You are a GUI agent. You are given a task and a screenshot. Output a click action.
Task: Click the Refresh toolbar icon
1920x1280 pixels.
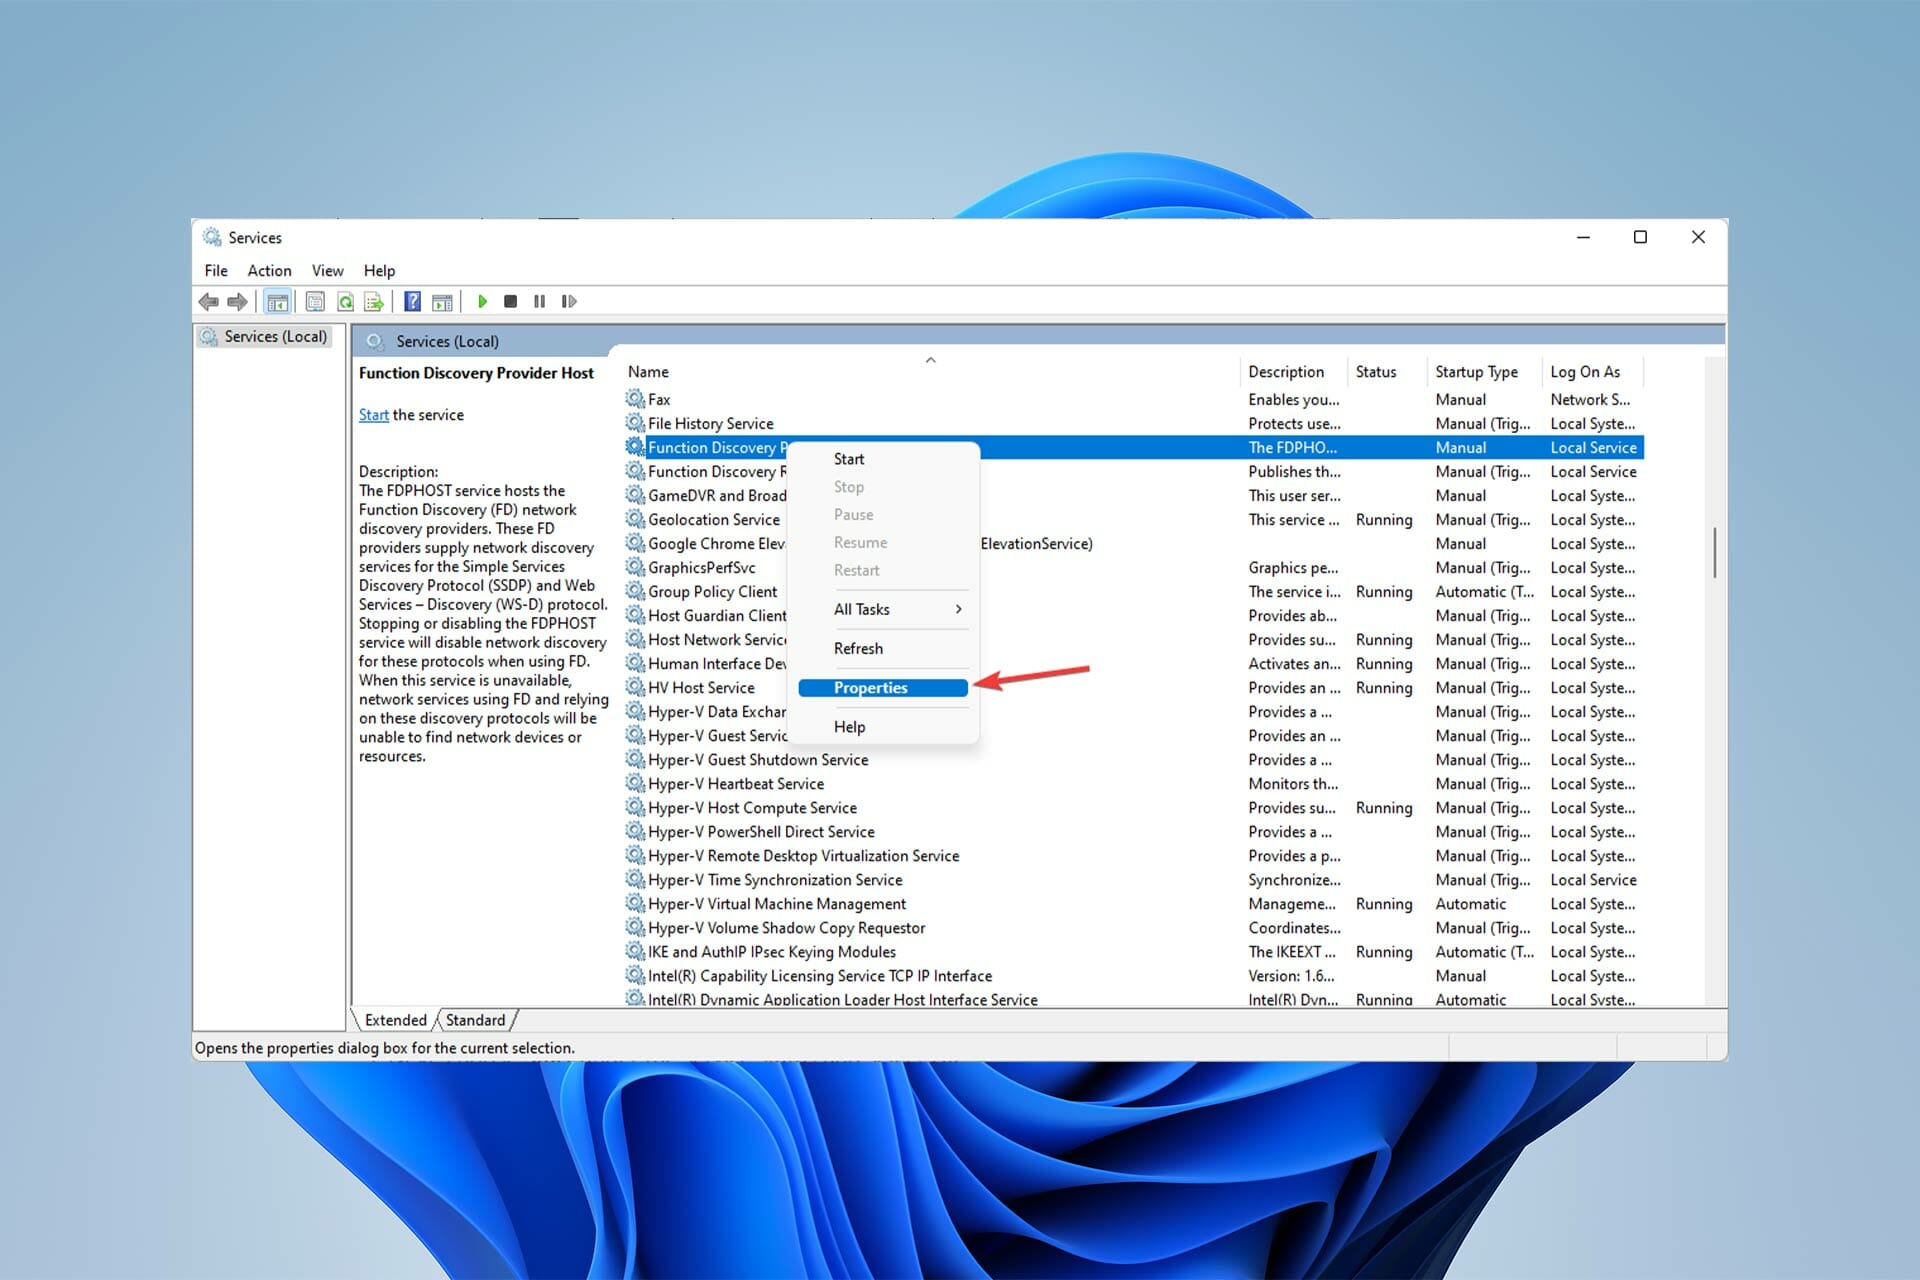point(345,301)
